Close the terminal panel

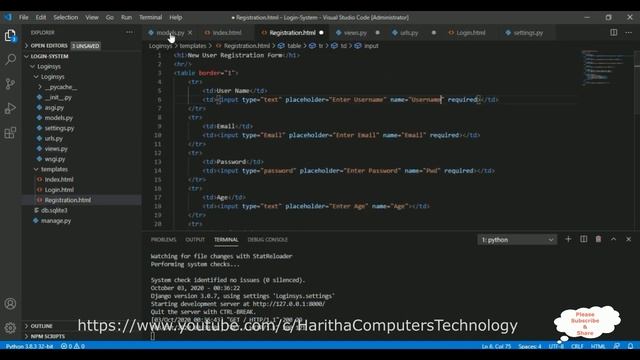click(629, 240)
